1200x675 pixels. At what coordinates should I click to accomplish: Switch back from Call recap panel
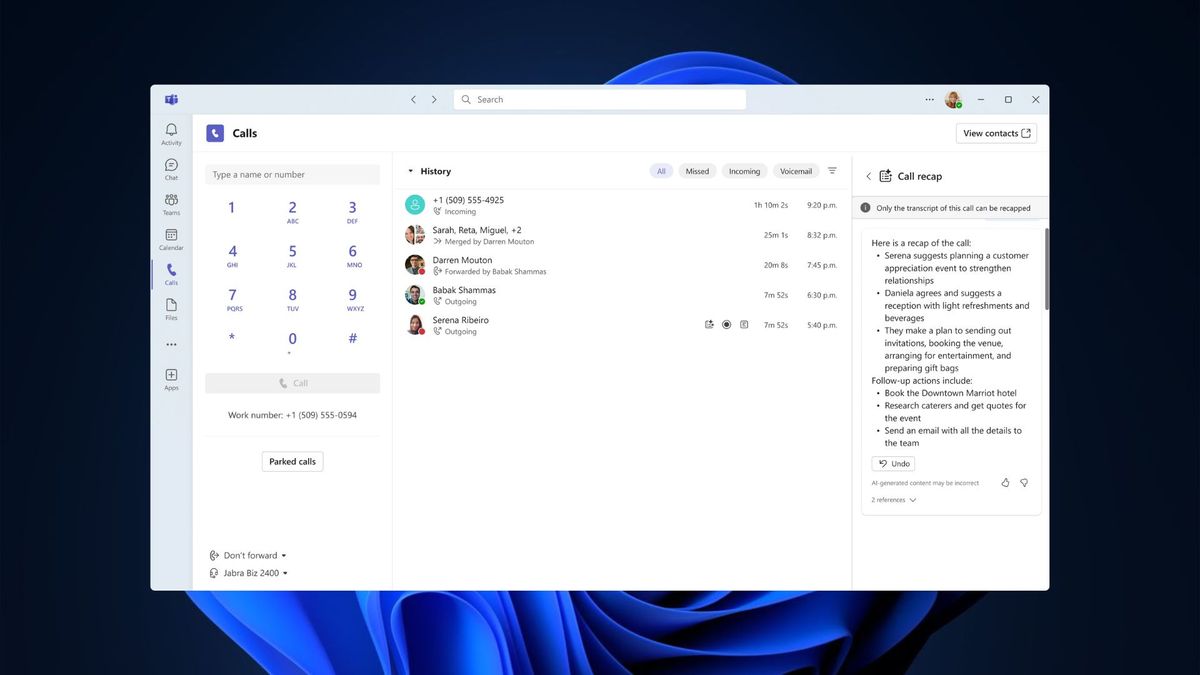[x=868, y=176]
